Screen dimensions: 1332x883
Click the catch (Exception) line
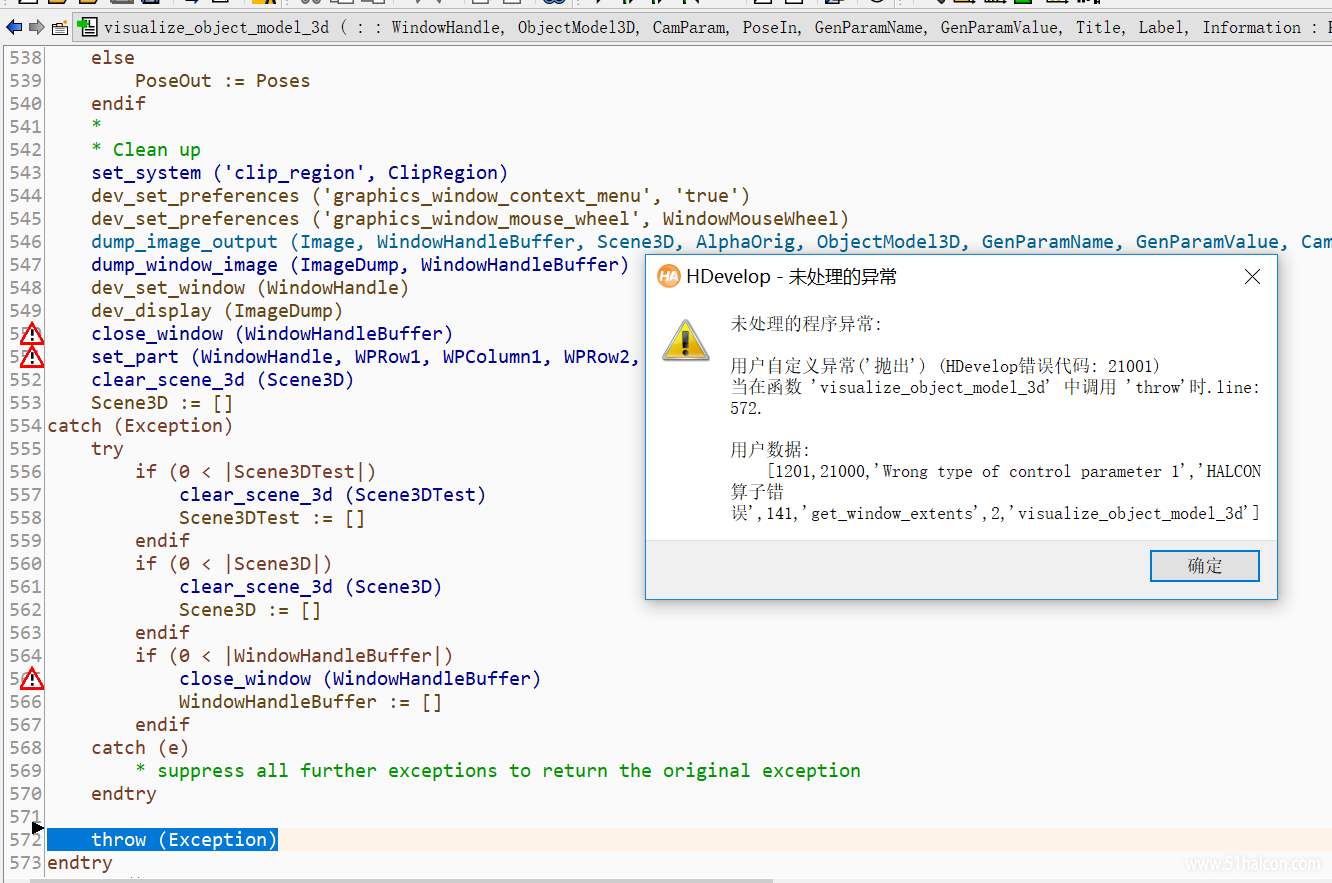[x=140, y=426]
